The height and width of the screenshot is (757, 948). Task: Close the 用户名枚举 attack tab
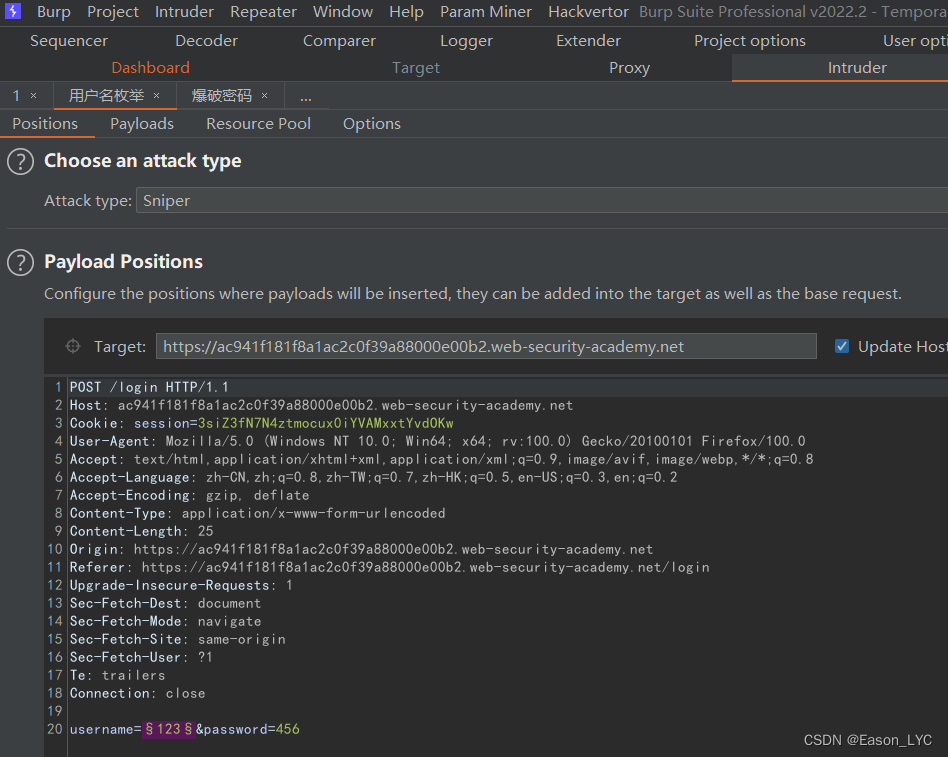[157, 96]
